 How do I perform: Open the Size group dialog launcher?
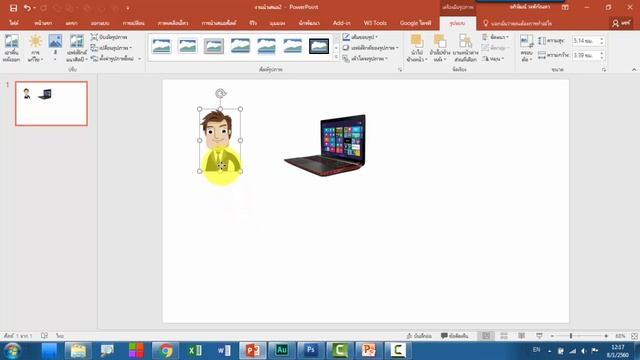point(604,70)
